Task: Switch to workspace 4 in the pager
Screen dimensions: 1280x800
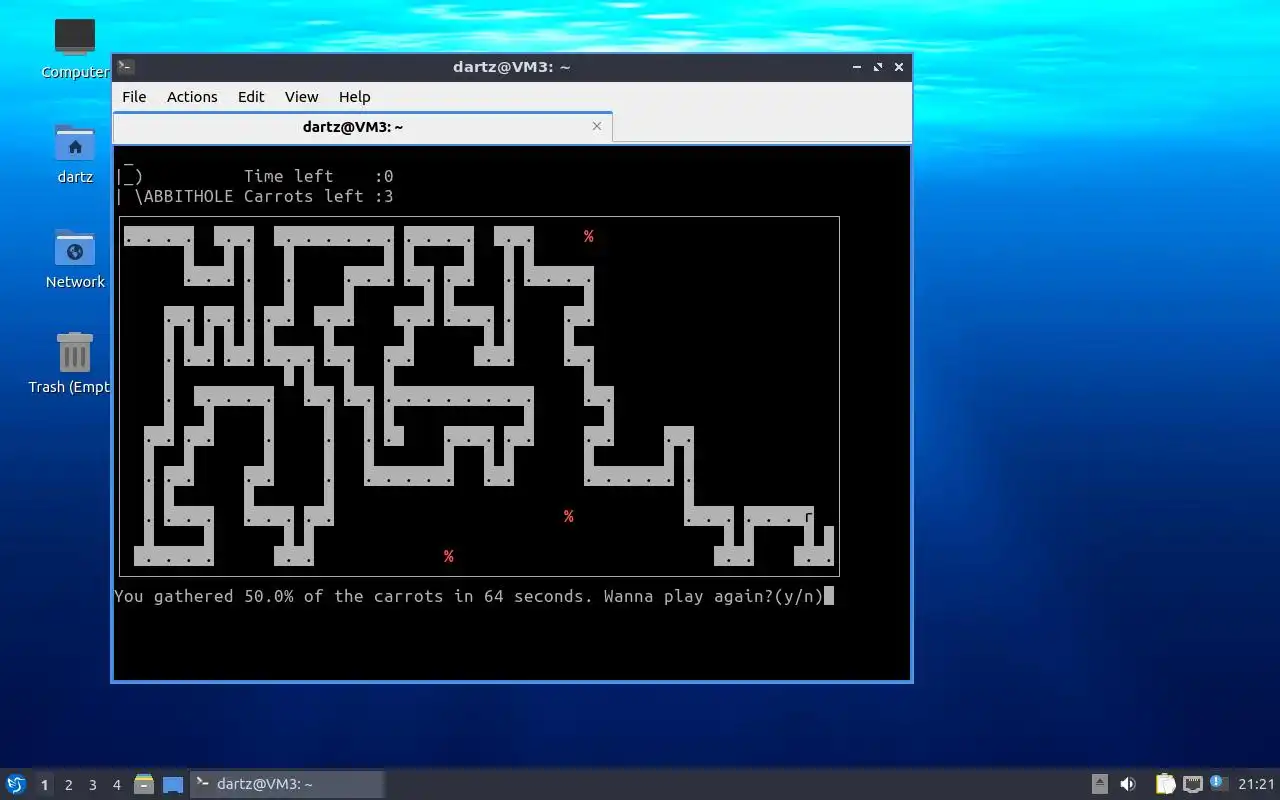Action: click(116, 785)
